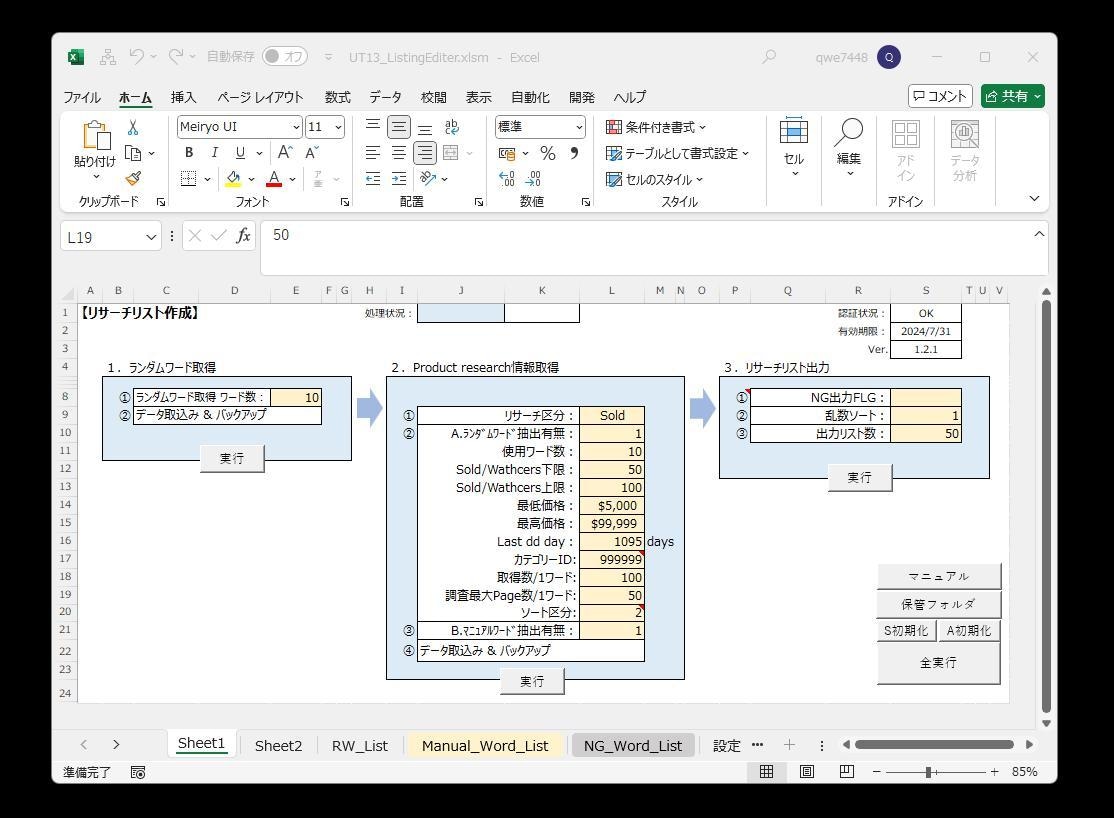
Task: Apply Percent Style formatting
Action: point(548,153)
